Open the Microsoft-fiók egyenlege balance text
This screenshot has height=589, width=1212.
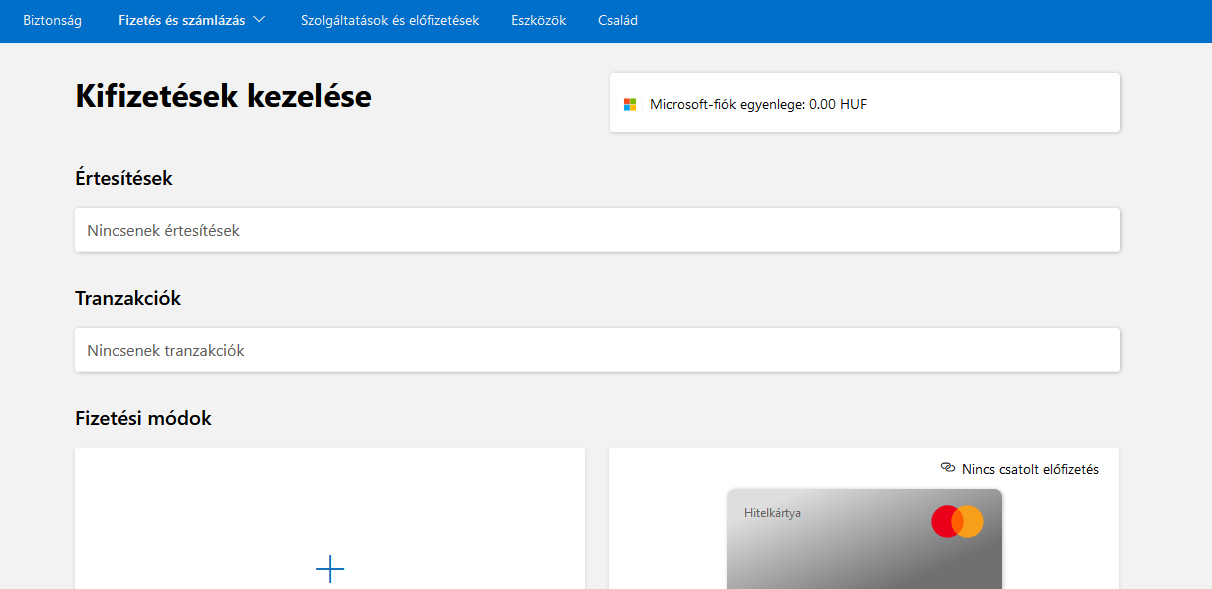[x=758, y=104]
